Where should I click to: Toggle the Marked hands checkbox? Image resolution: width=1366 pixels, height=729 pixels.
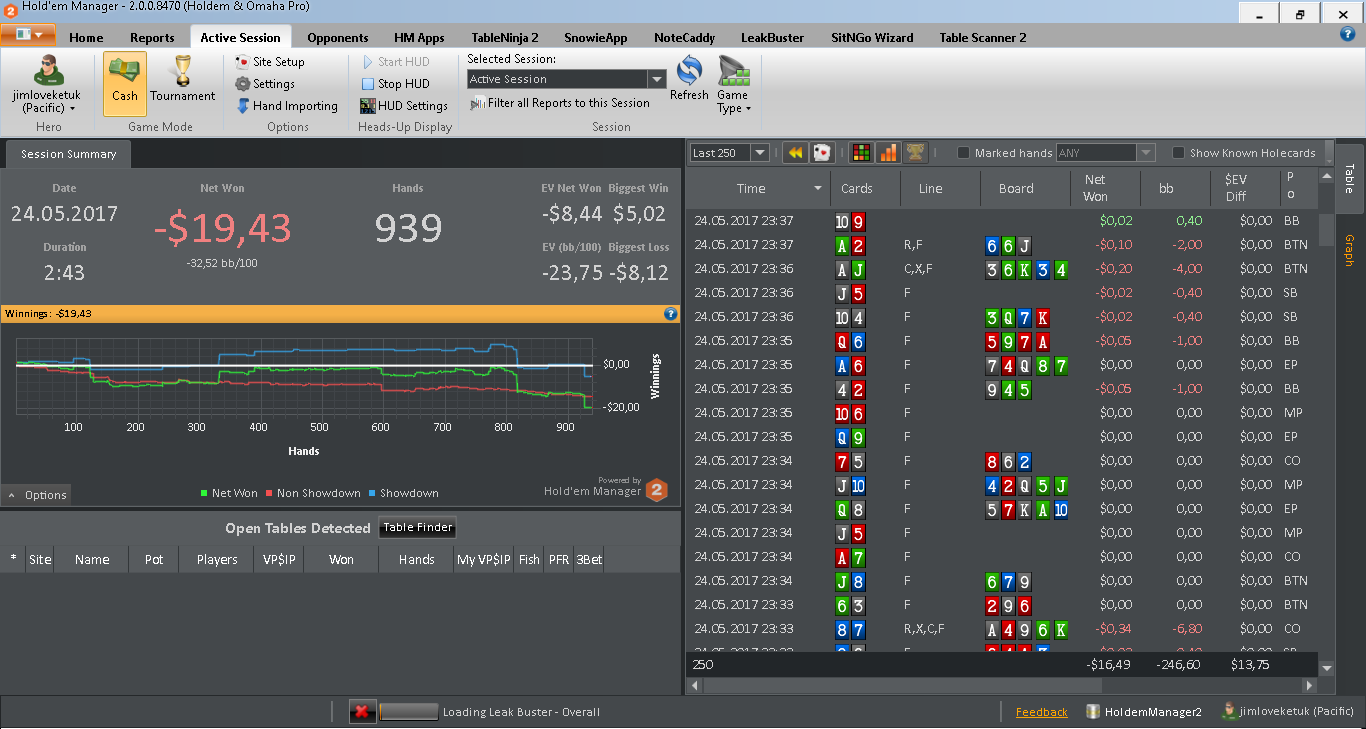click(x=964, y=153)
